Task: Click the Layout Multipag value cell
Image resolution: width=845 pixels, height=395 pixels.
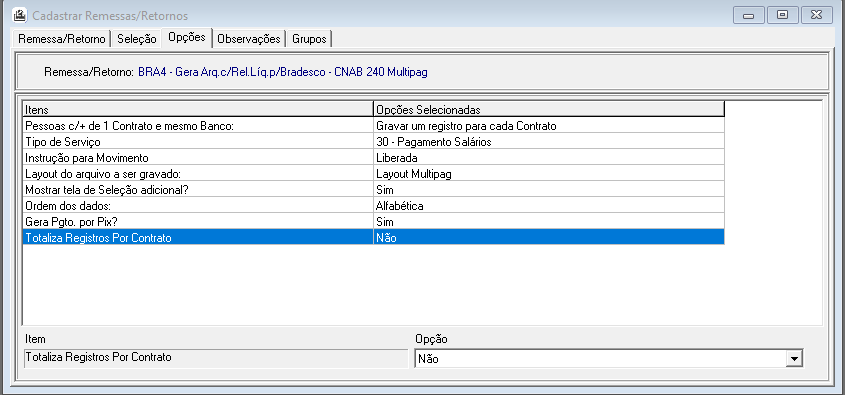Action: click(x=549, y=174)
